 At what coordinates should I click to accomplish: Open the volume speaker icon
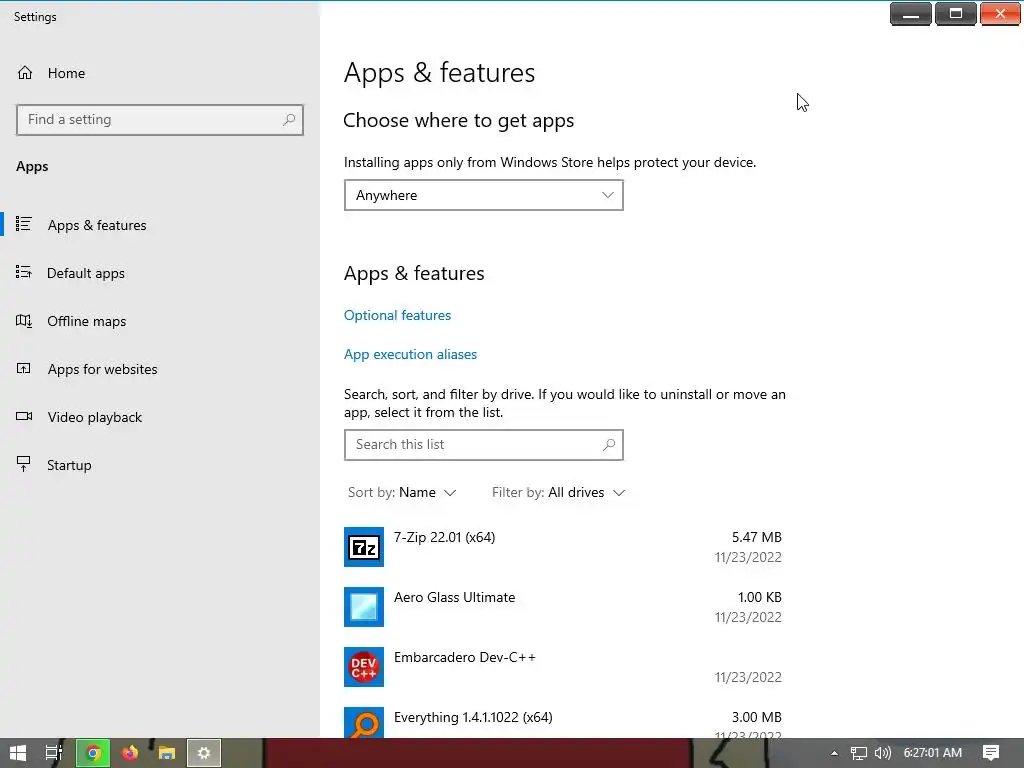click(x=882, y=753)
